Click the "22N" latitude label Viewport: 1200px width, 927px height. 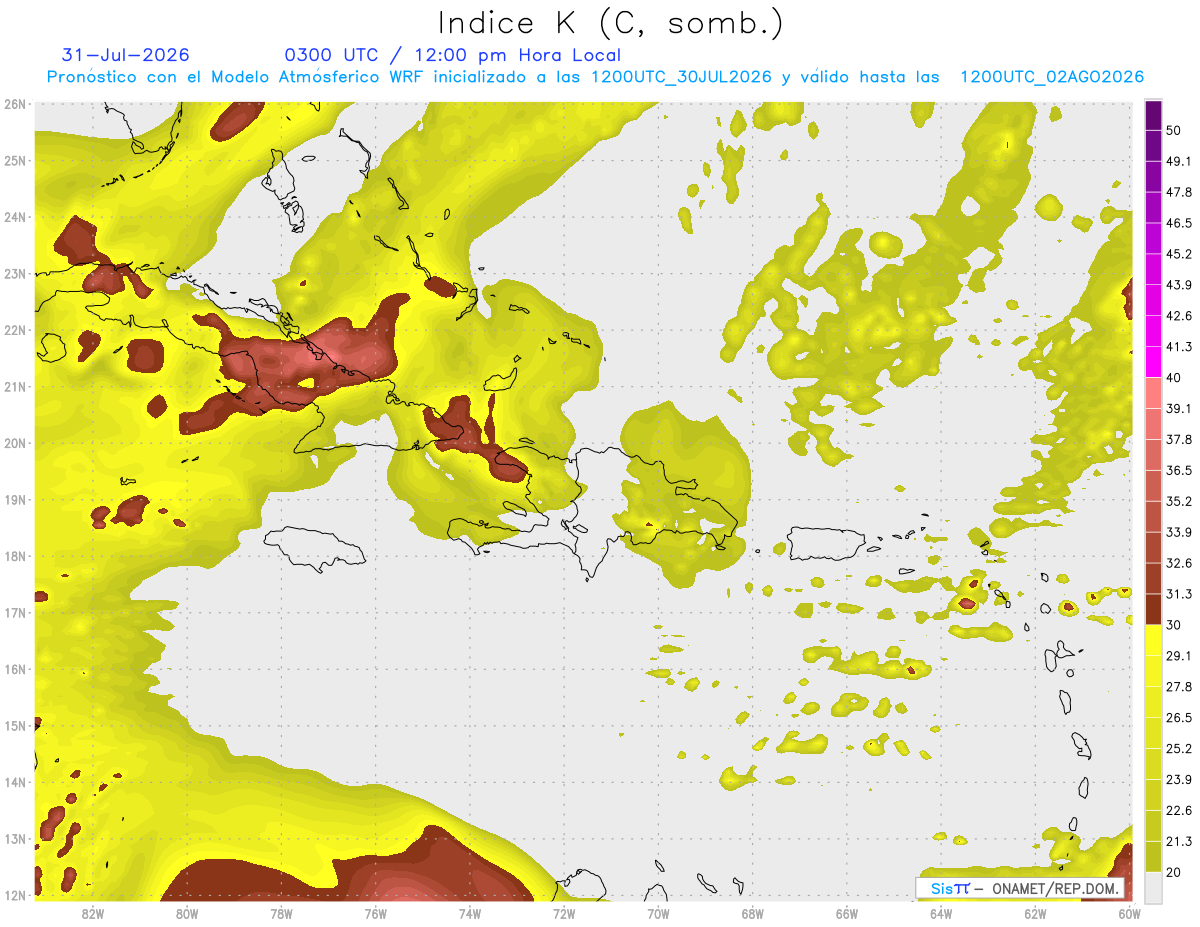coord(14,330)
